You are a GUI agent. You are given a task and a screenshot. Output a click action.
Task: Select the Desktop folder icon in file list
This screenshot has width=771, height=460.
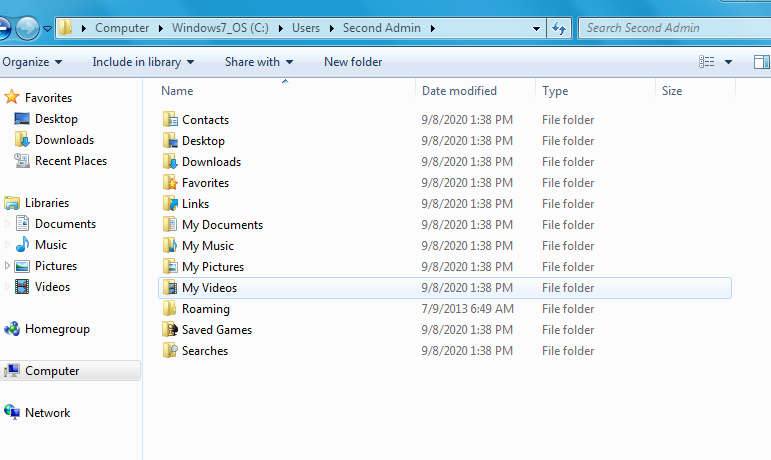(x=170, y=141)
